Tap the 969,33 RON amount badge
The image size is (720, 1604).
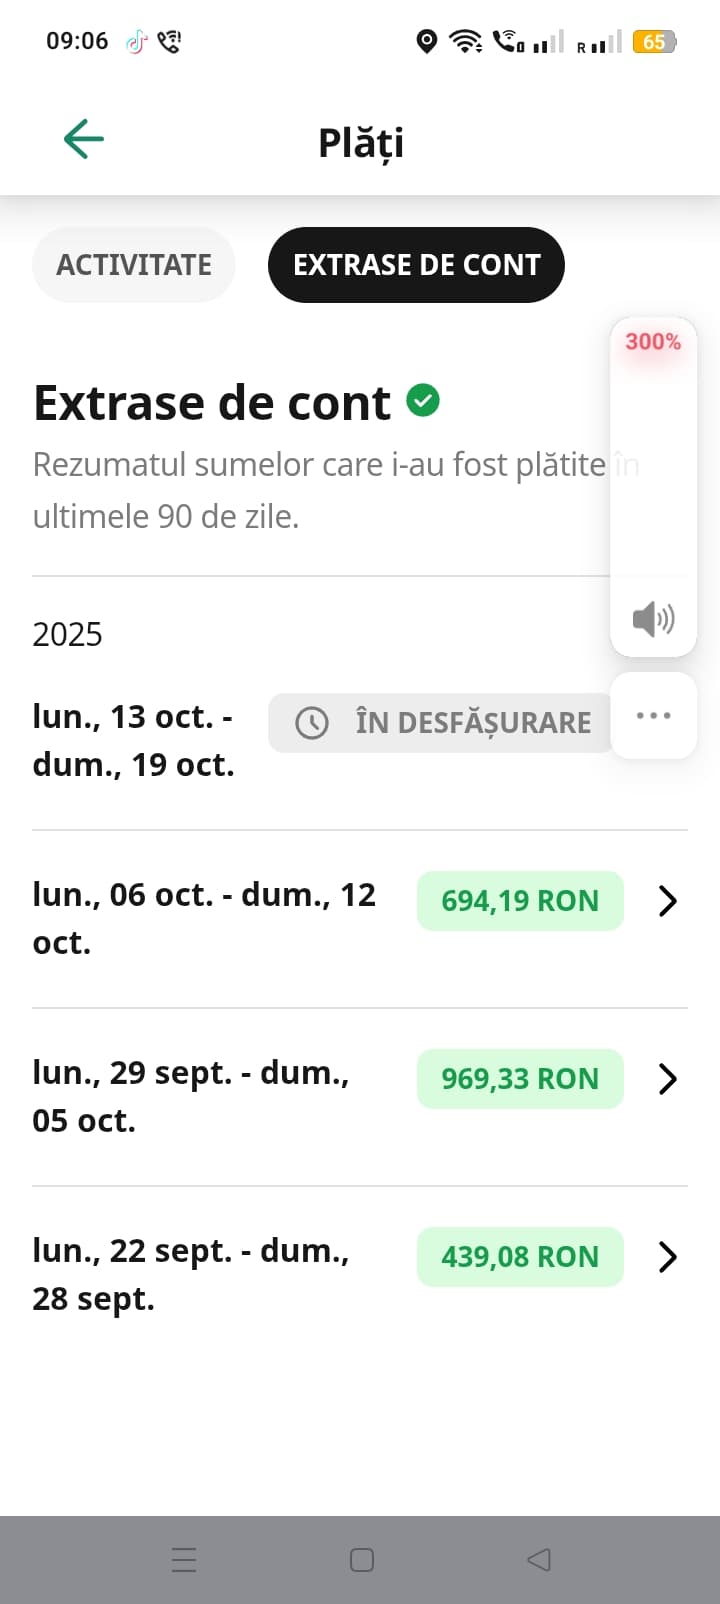[520, 1079]
